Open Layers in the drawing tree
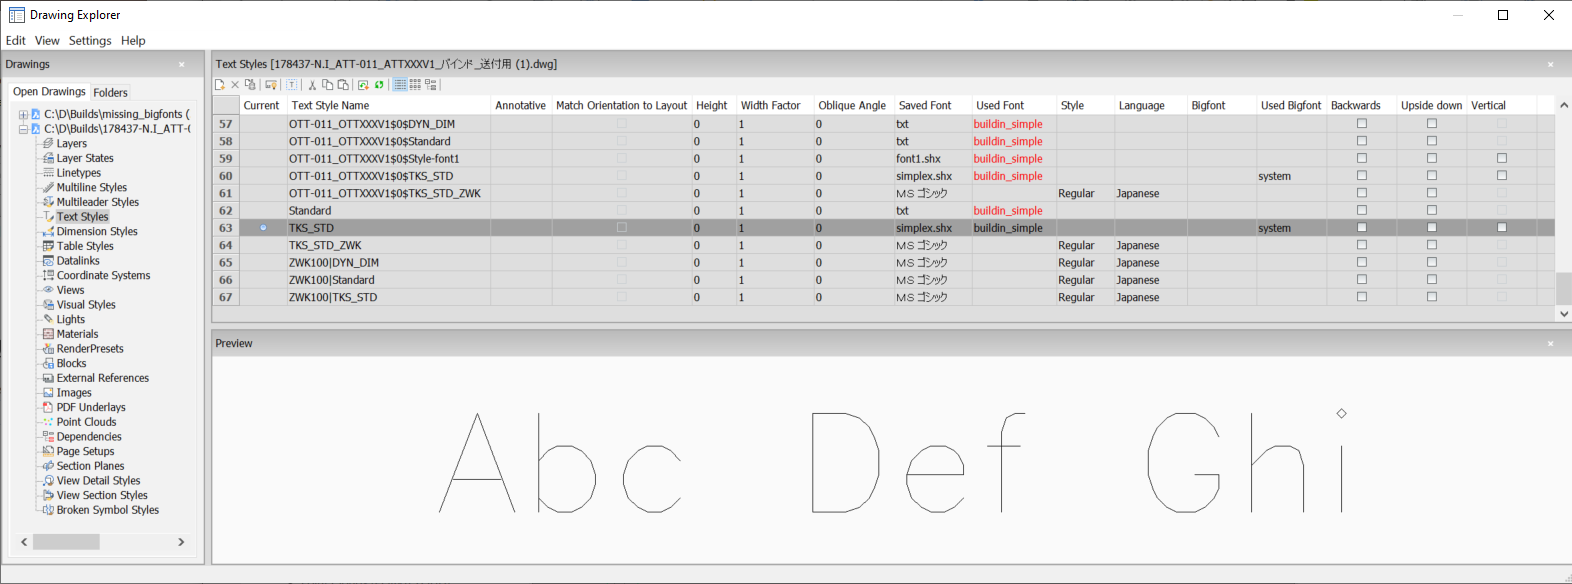 [71, 143]
